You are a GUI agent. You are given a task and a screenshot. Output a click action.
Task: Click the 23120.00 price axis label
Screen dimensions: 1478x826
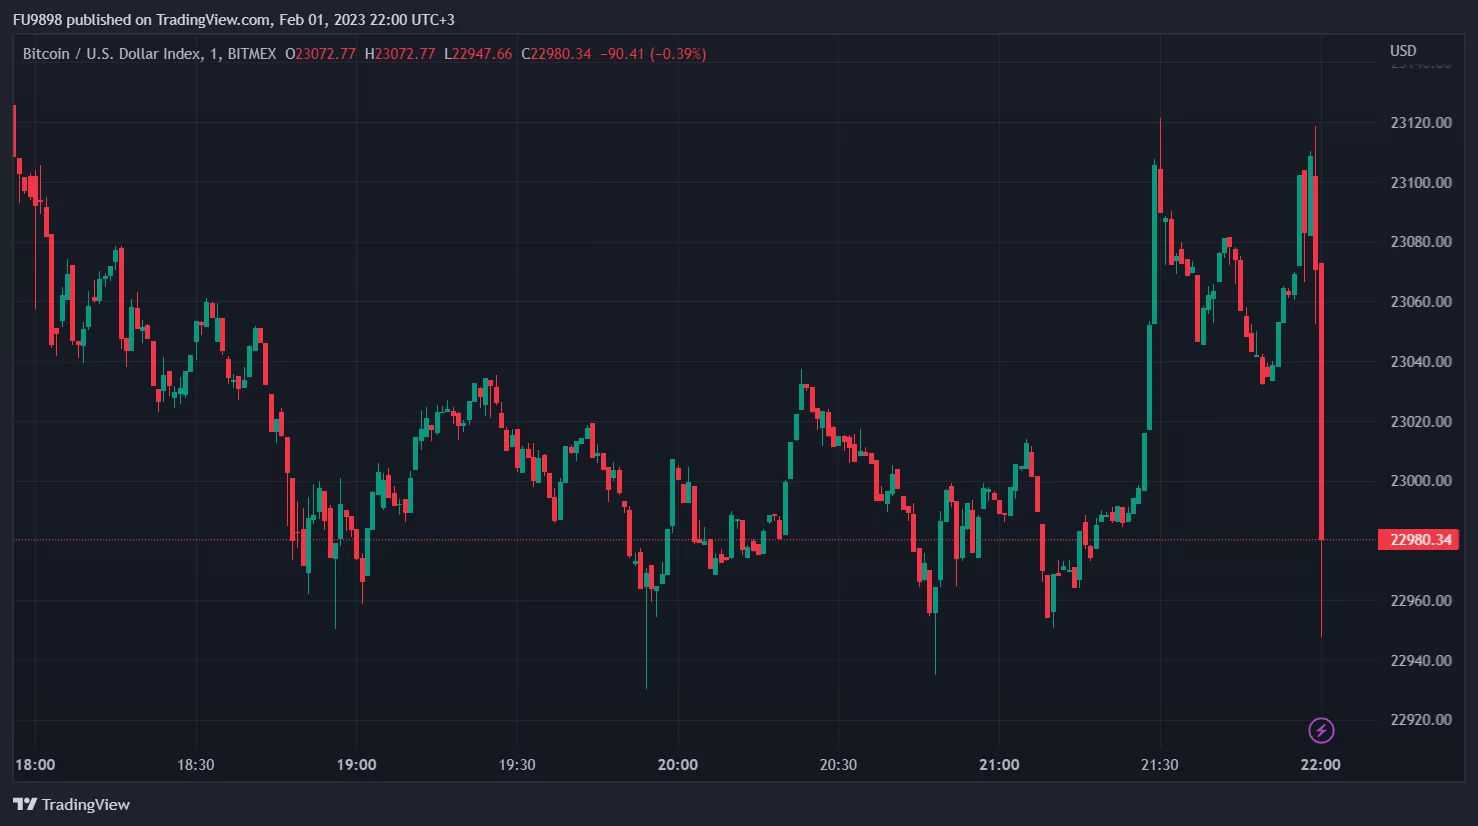click(1421, 123)
